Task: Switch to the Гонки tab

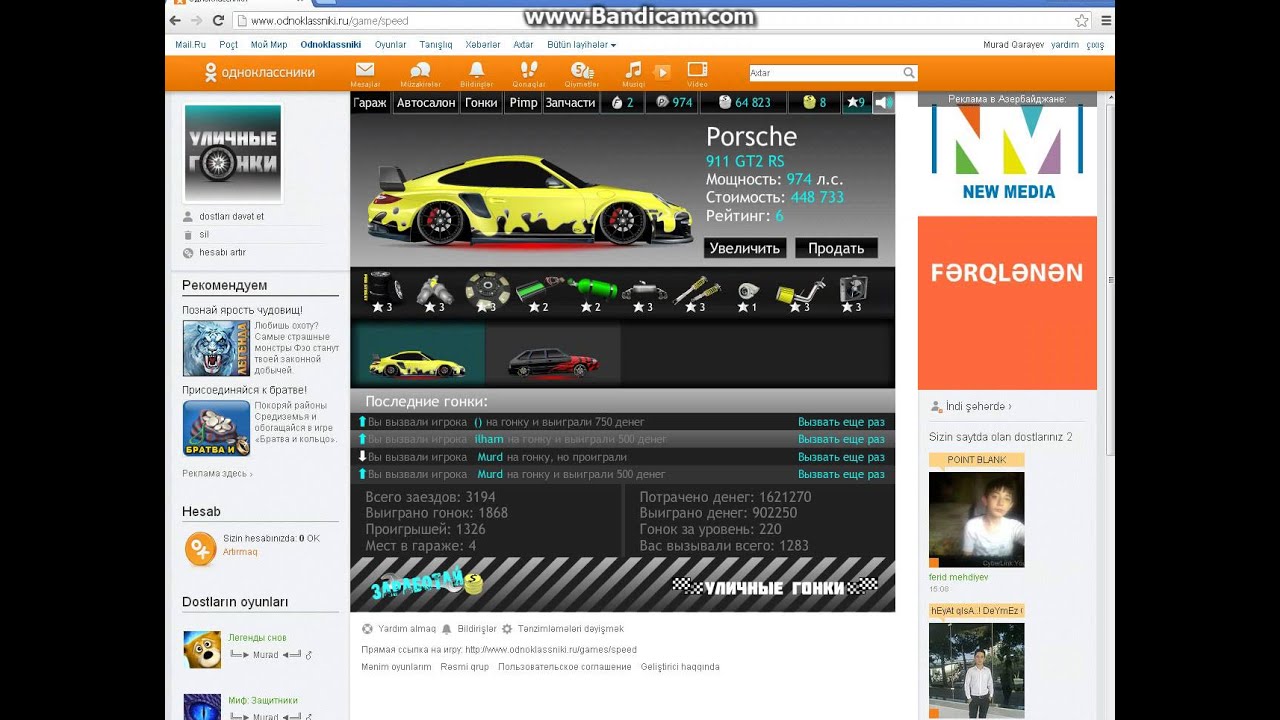Action: coord(481,102)
